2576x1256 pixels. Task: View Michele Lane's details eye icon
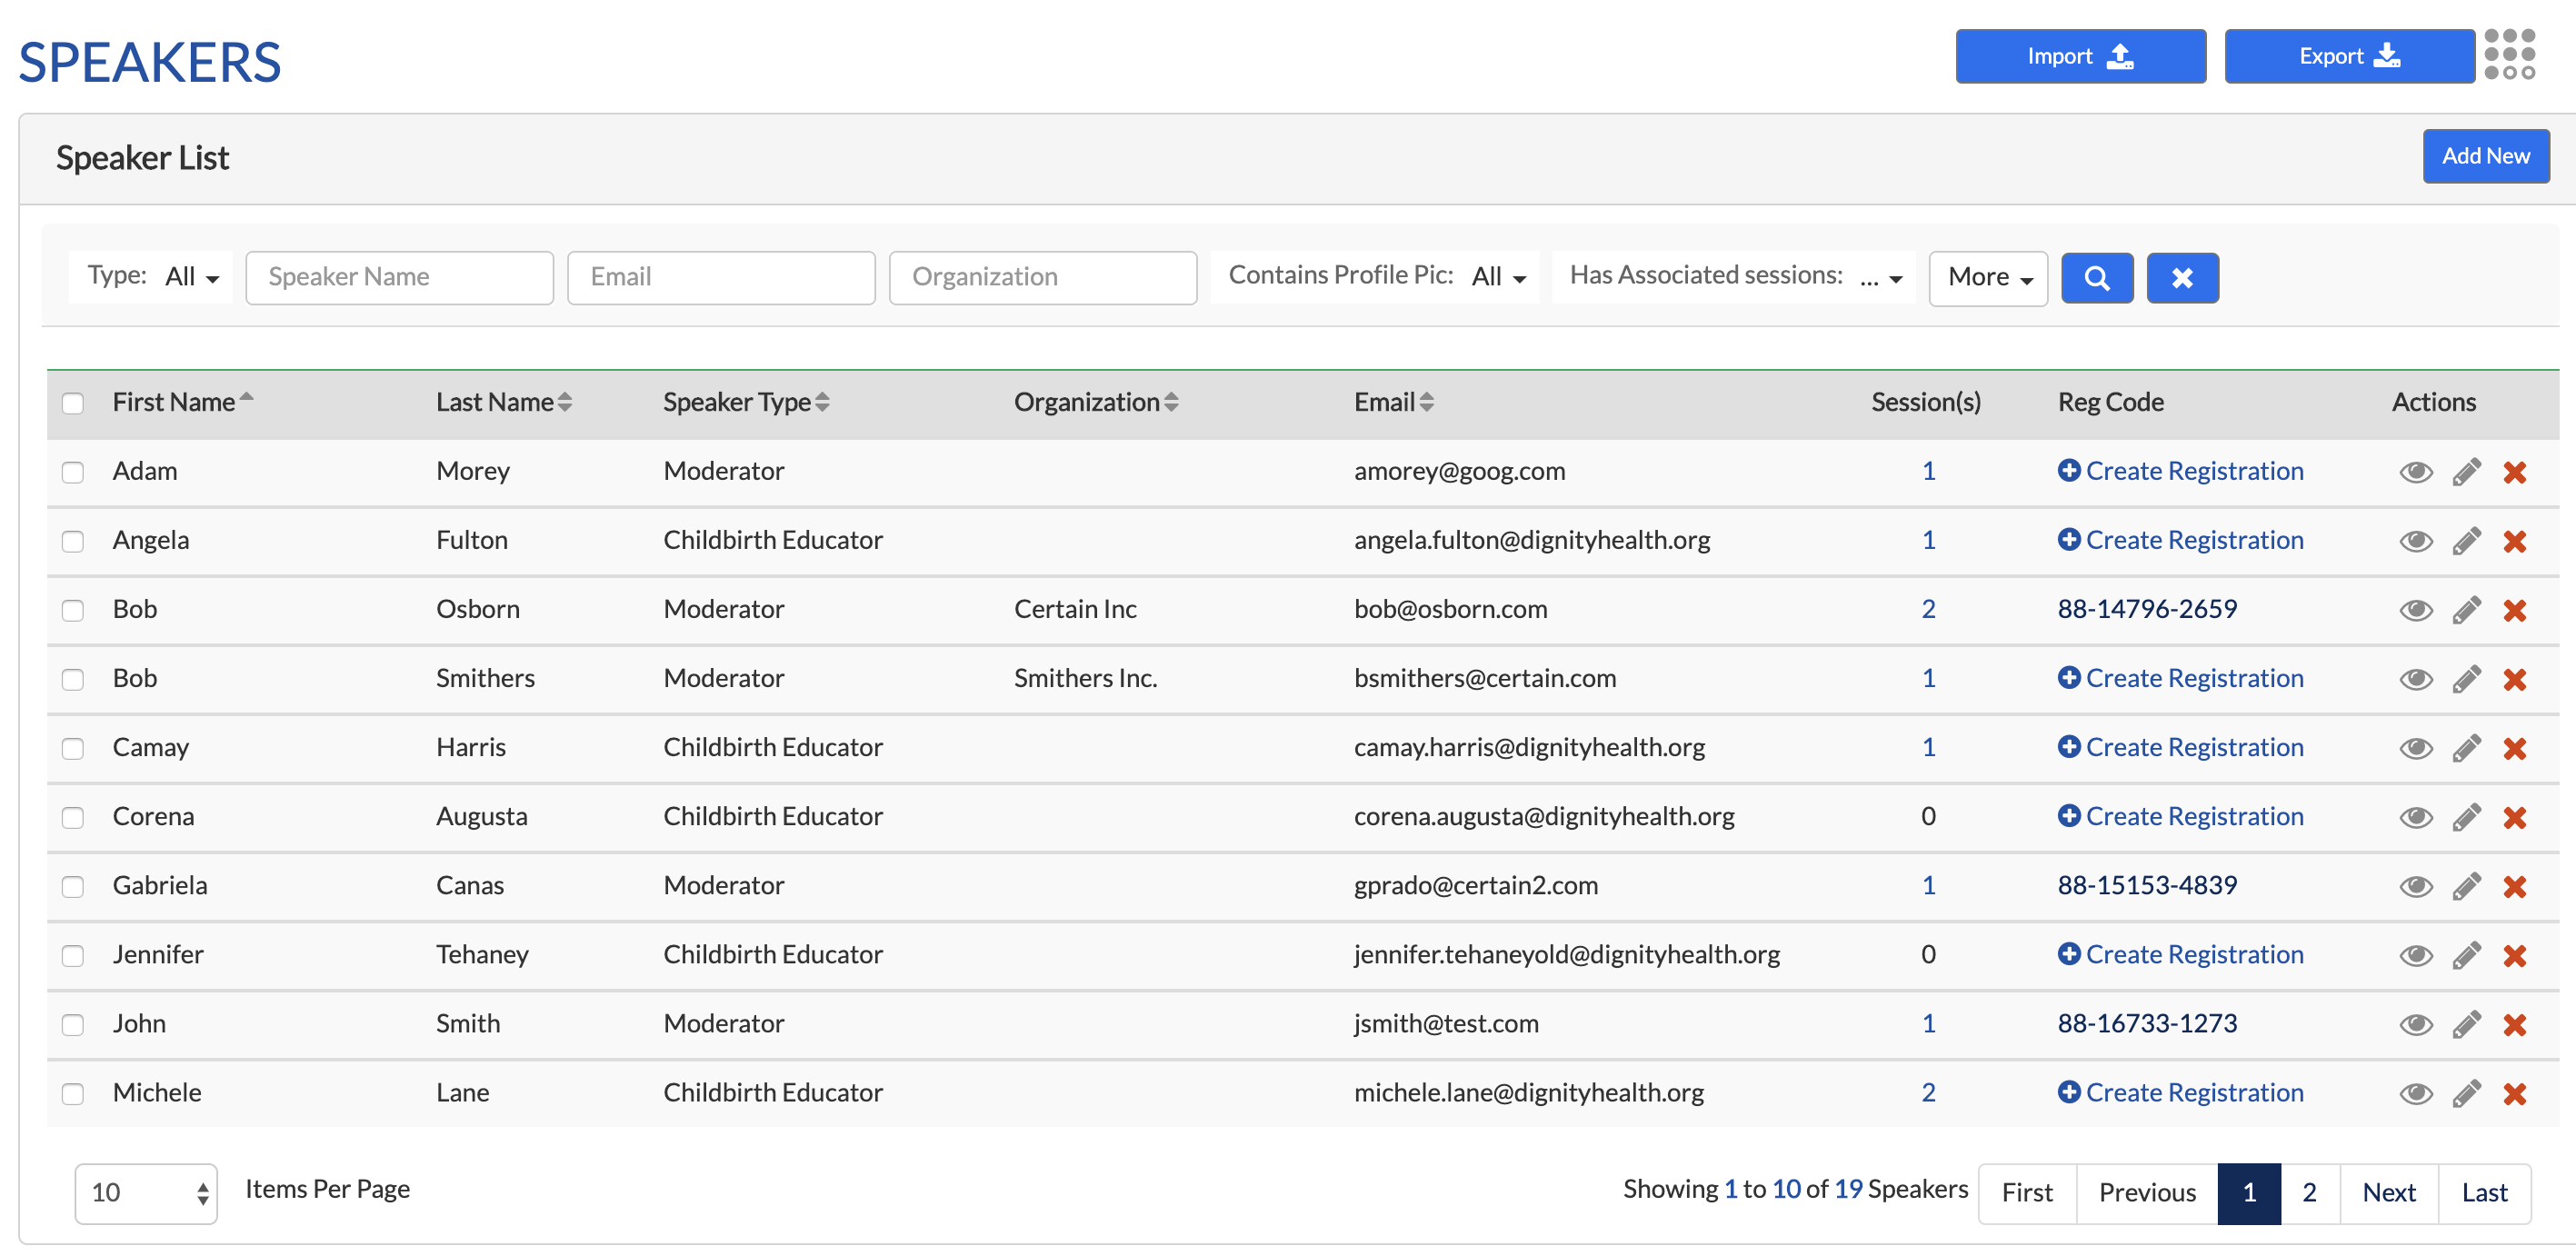coord(2416,1093)
